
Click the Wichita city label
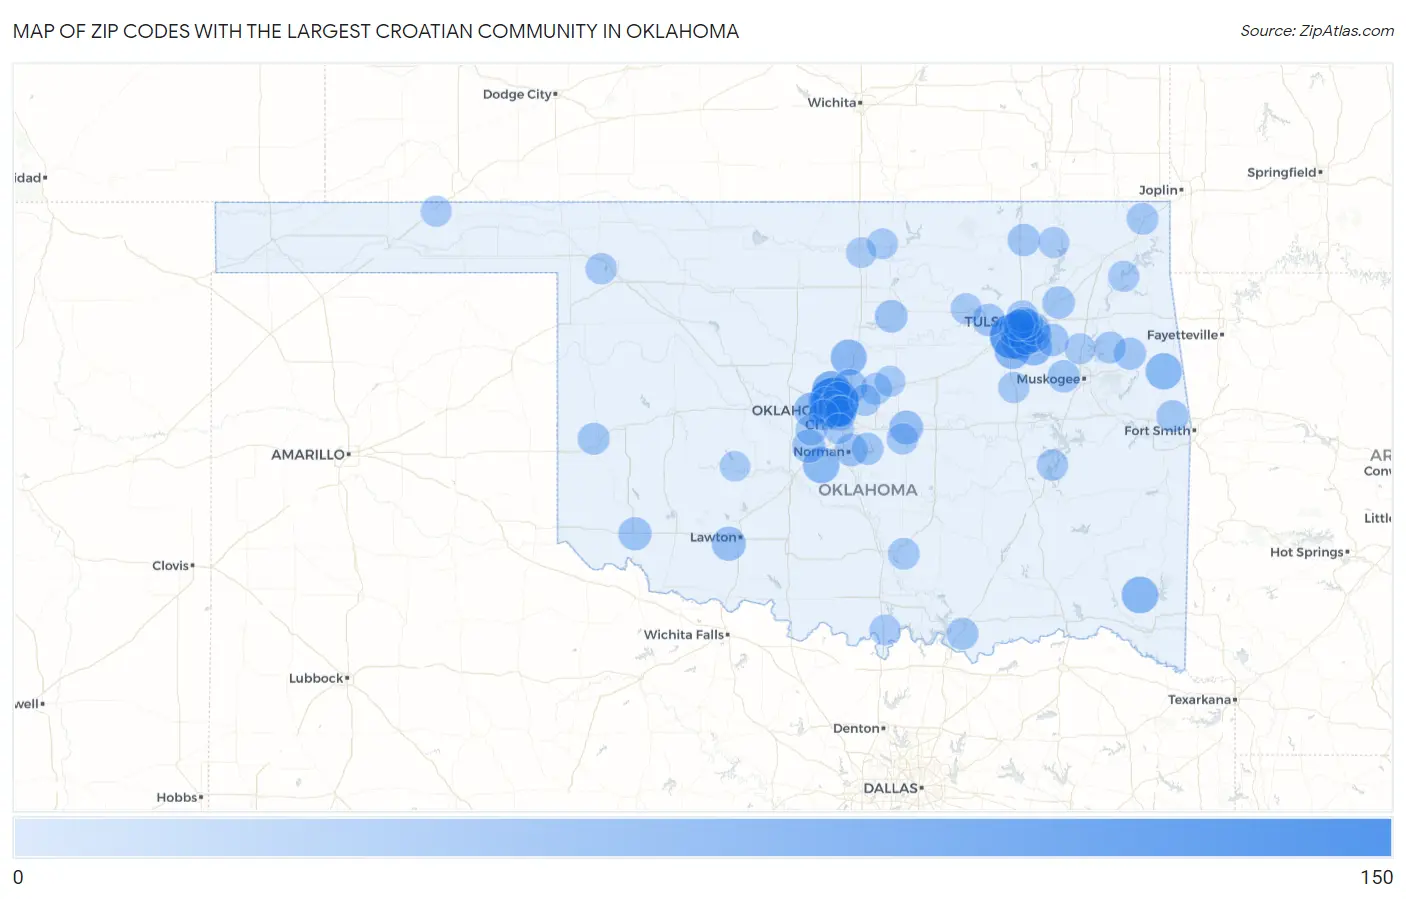[x=832, y=102]
